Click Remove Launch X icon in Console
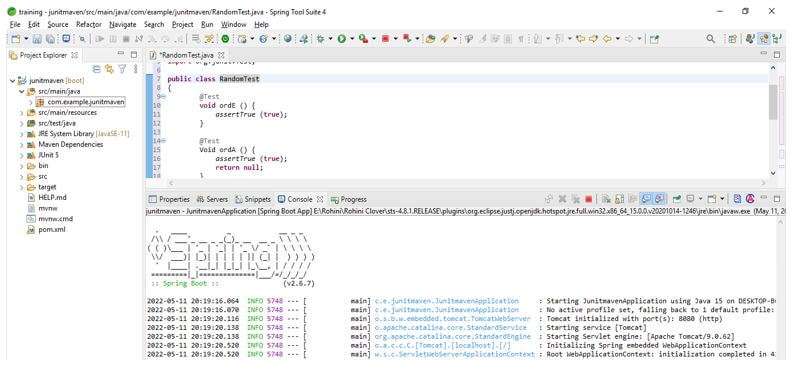This screenshot has height=376, width=799. (562, 199)
